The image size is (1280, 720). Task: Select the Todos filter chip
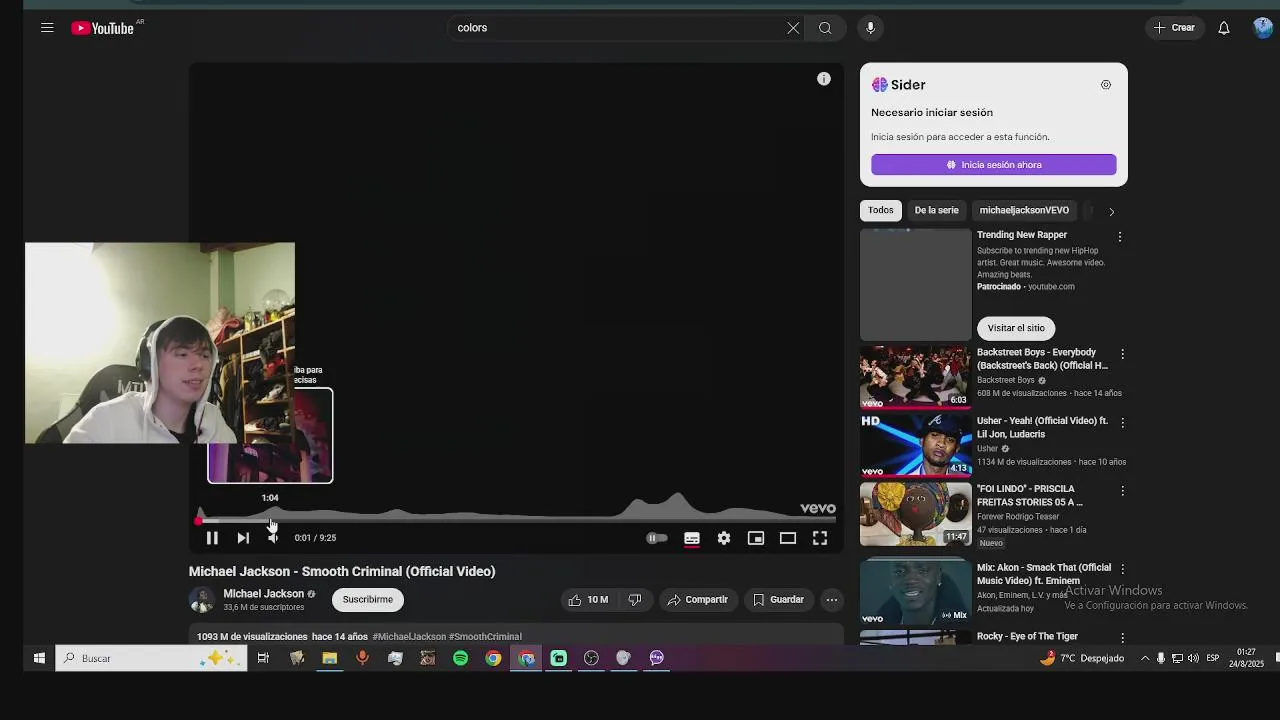click(881, 210)
